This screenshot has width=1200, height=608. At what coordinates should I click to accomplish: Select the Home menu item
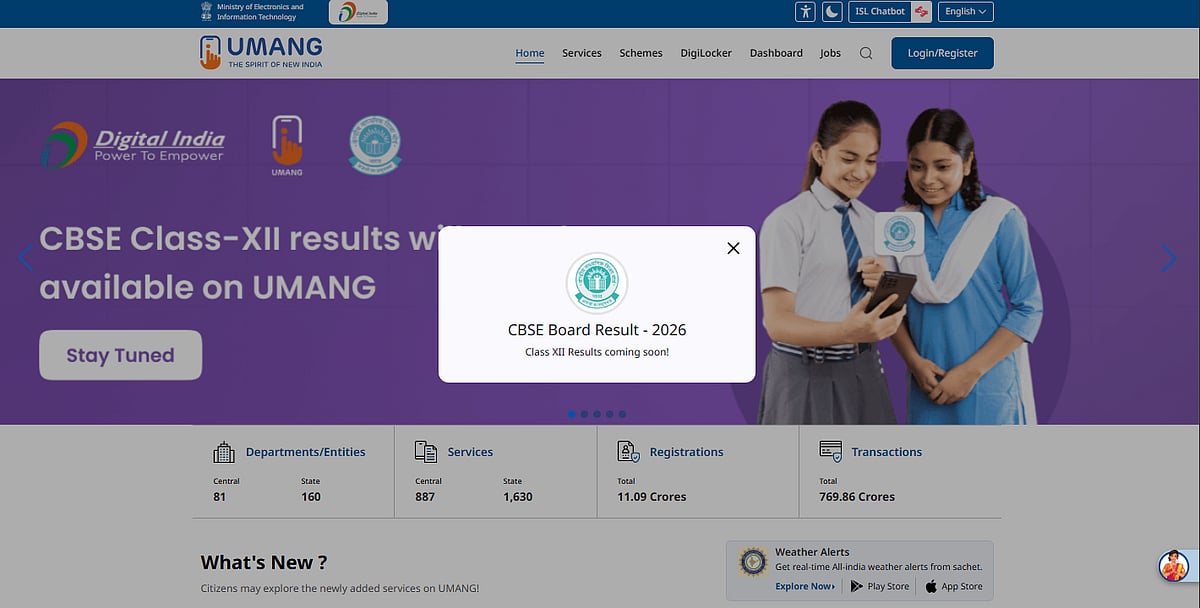click(530, 53)
